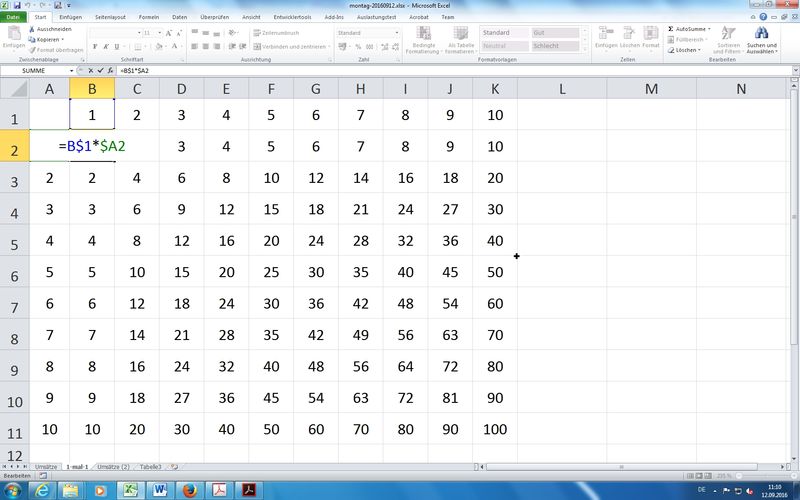
Task: Open the Standard number format dropdown
Action: click(397, 33)
